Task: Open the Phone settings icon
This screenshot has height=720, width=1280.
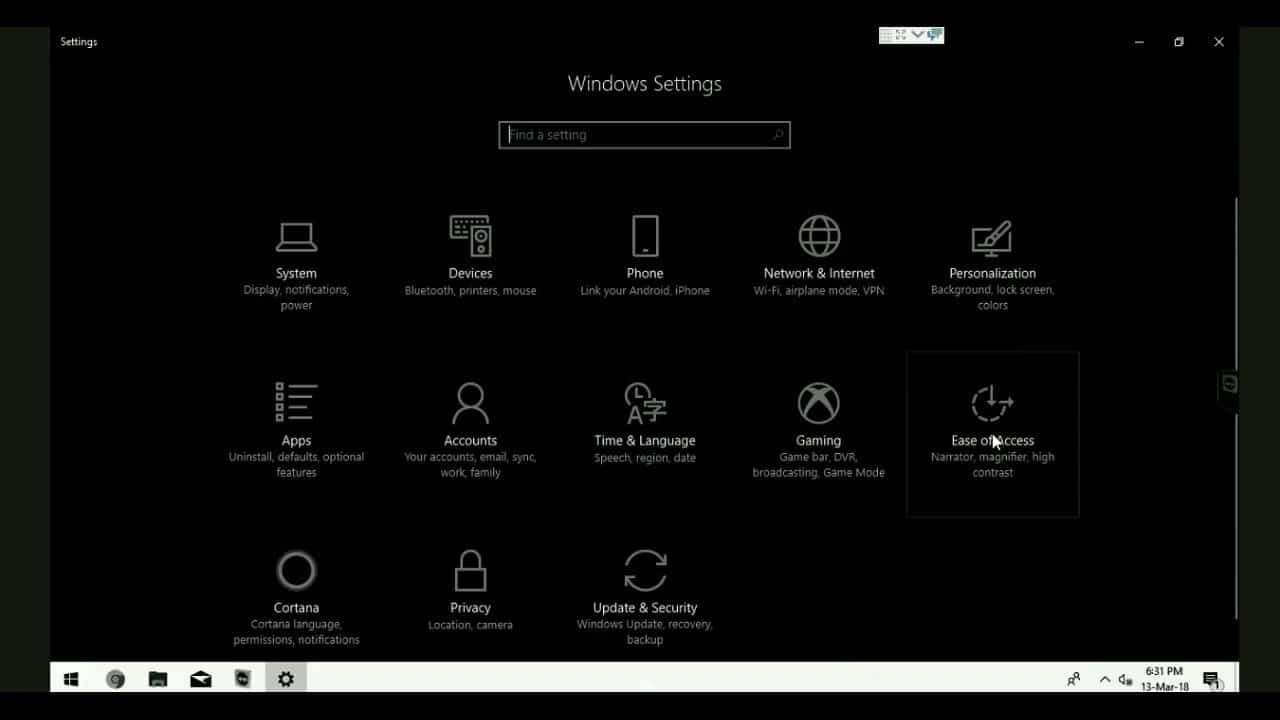Action: click(x=645, y=236)
